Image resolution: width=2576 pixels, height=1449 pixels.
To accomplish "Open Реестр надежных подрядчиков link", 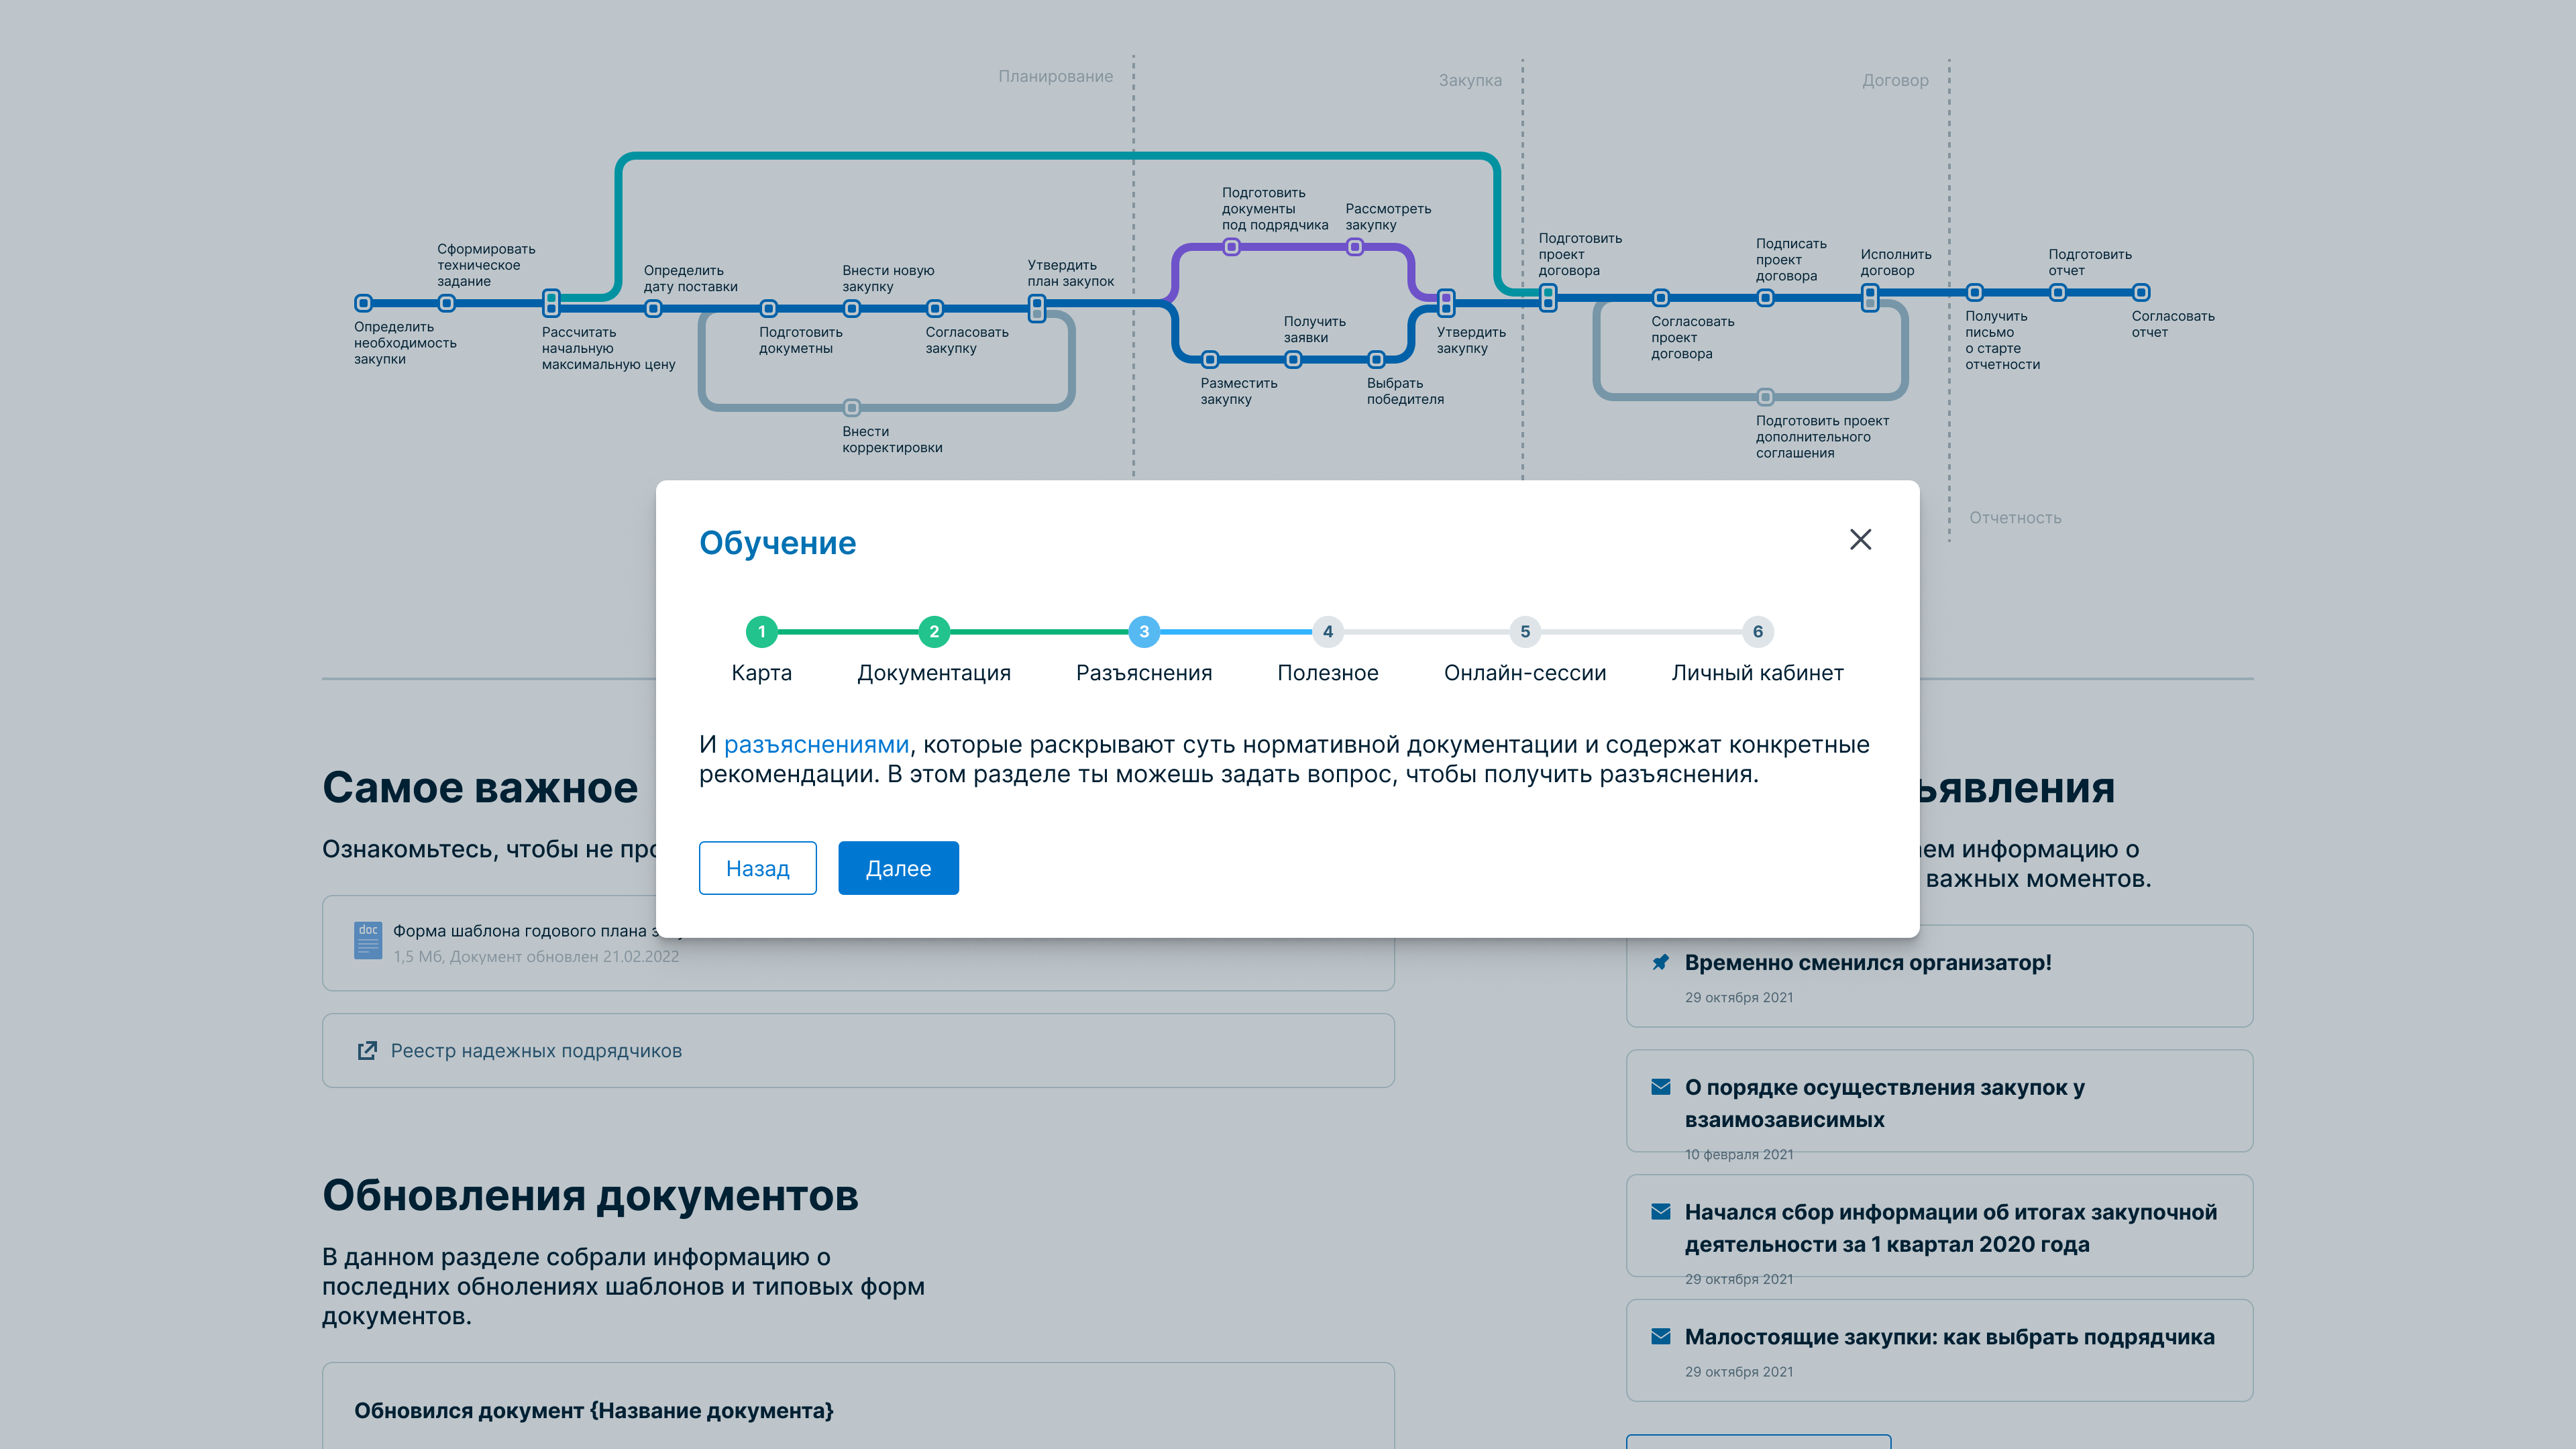I will click(536, 1050).
